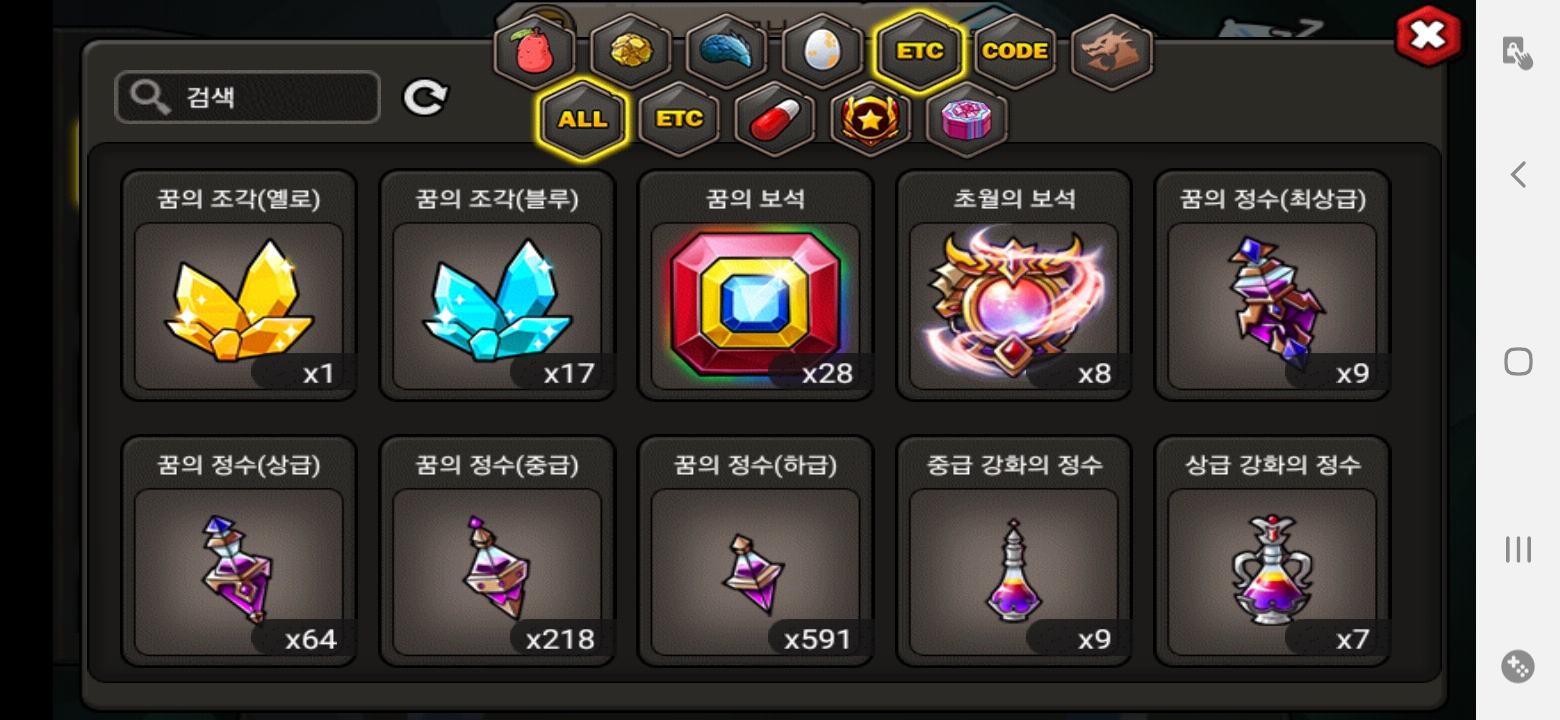Select the gold ore category icon

tap(630, 51)
